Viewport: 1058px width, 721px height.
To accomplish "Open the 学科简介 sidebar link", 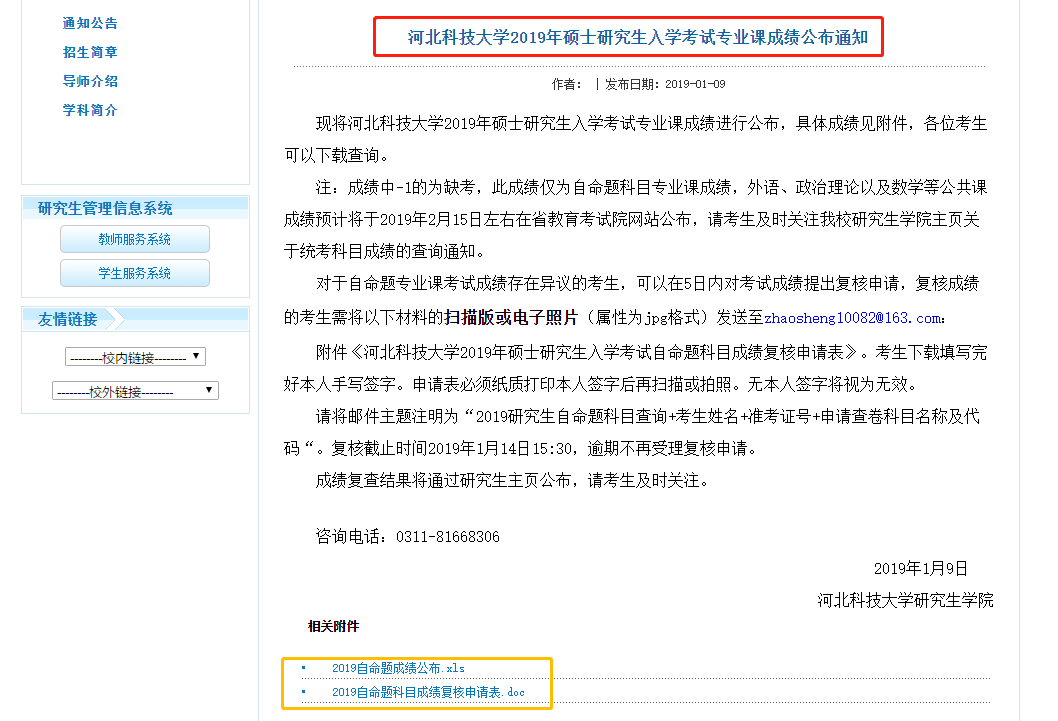I will (x=90, y=110).
